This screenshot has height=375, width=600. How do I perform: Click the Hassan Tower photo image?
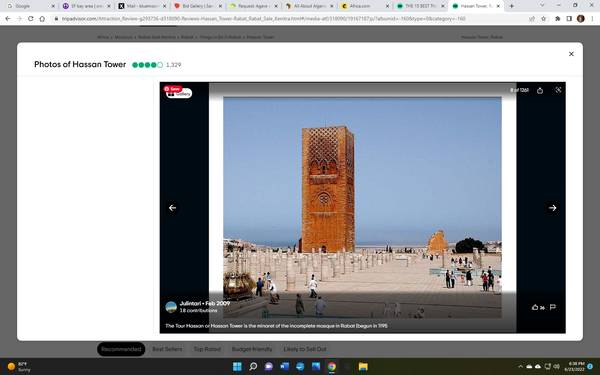(362, 207)
